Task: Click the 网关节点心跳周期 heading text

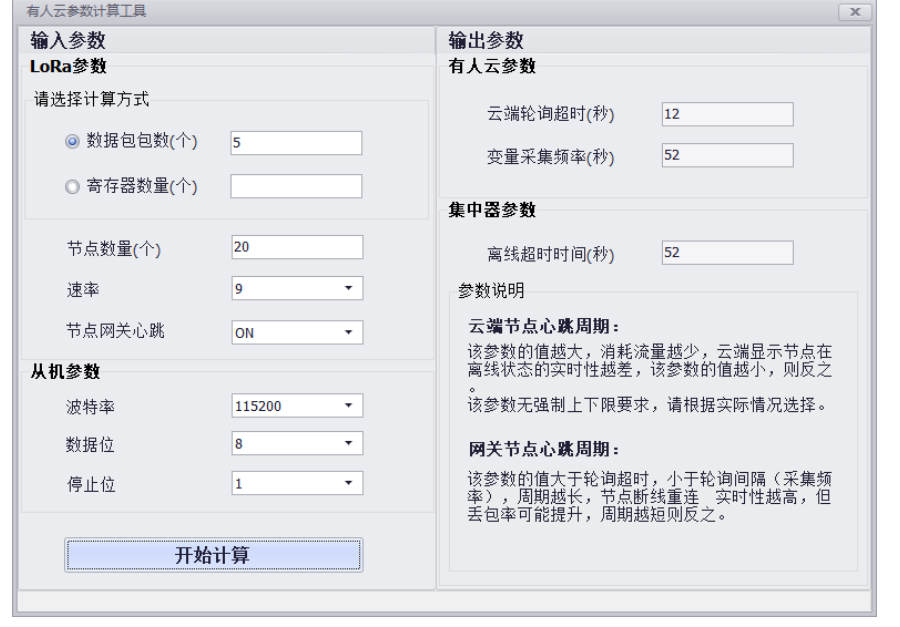Action: [544, 449]
